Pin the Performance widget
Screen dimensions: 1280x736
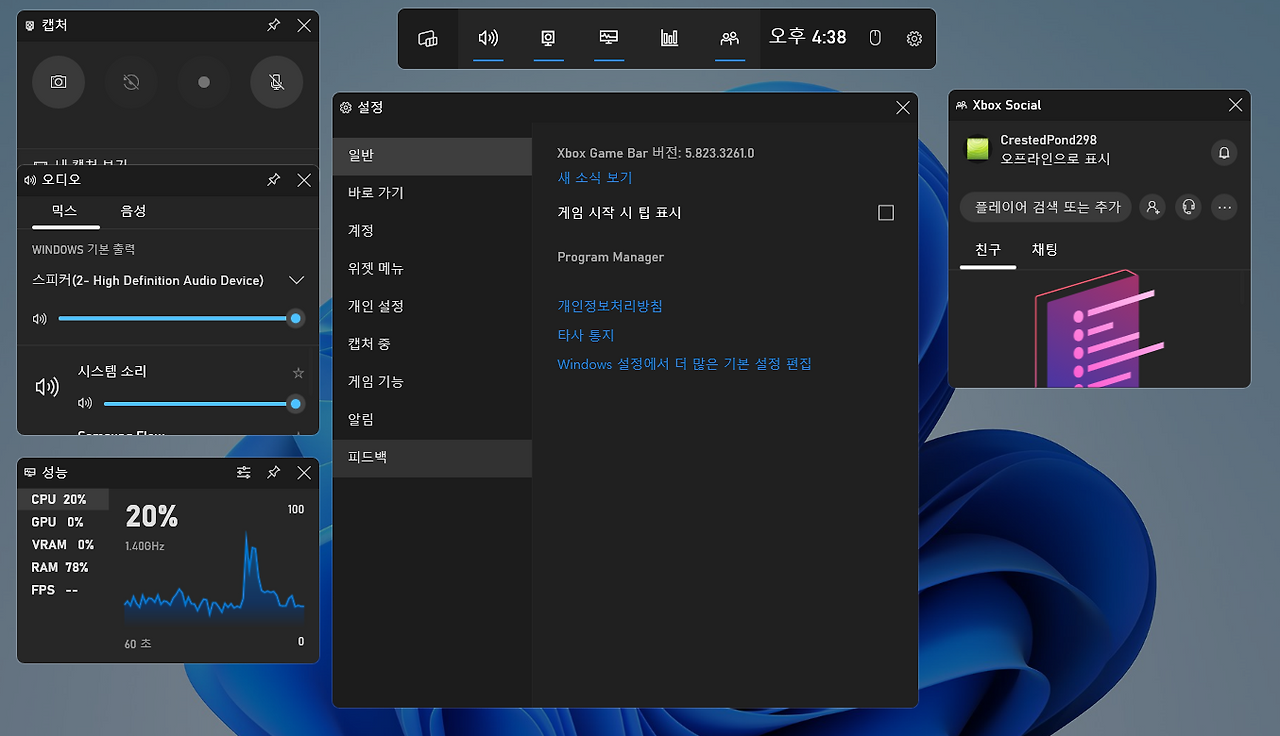(274, 472)
